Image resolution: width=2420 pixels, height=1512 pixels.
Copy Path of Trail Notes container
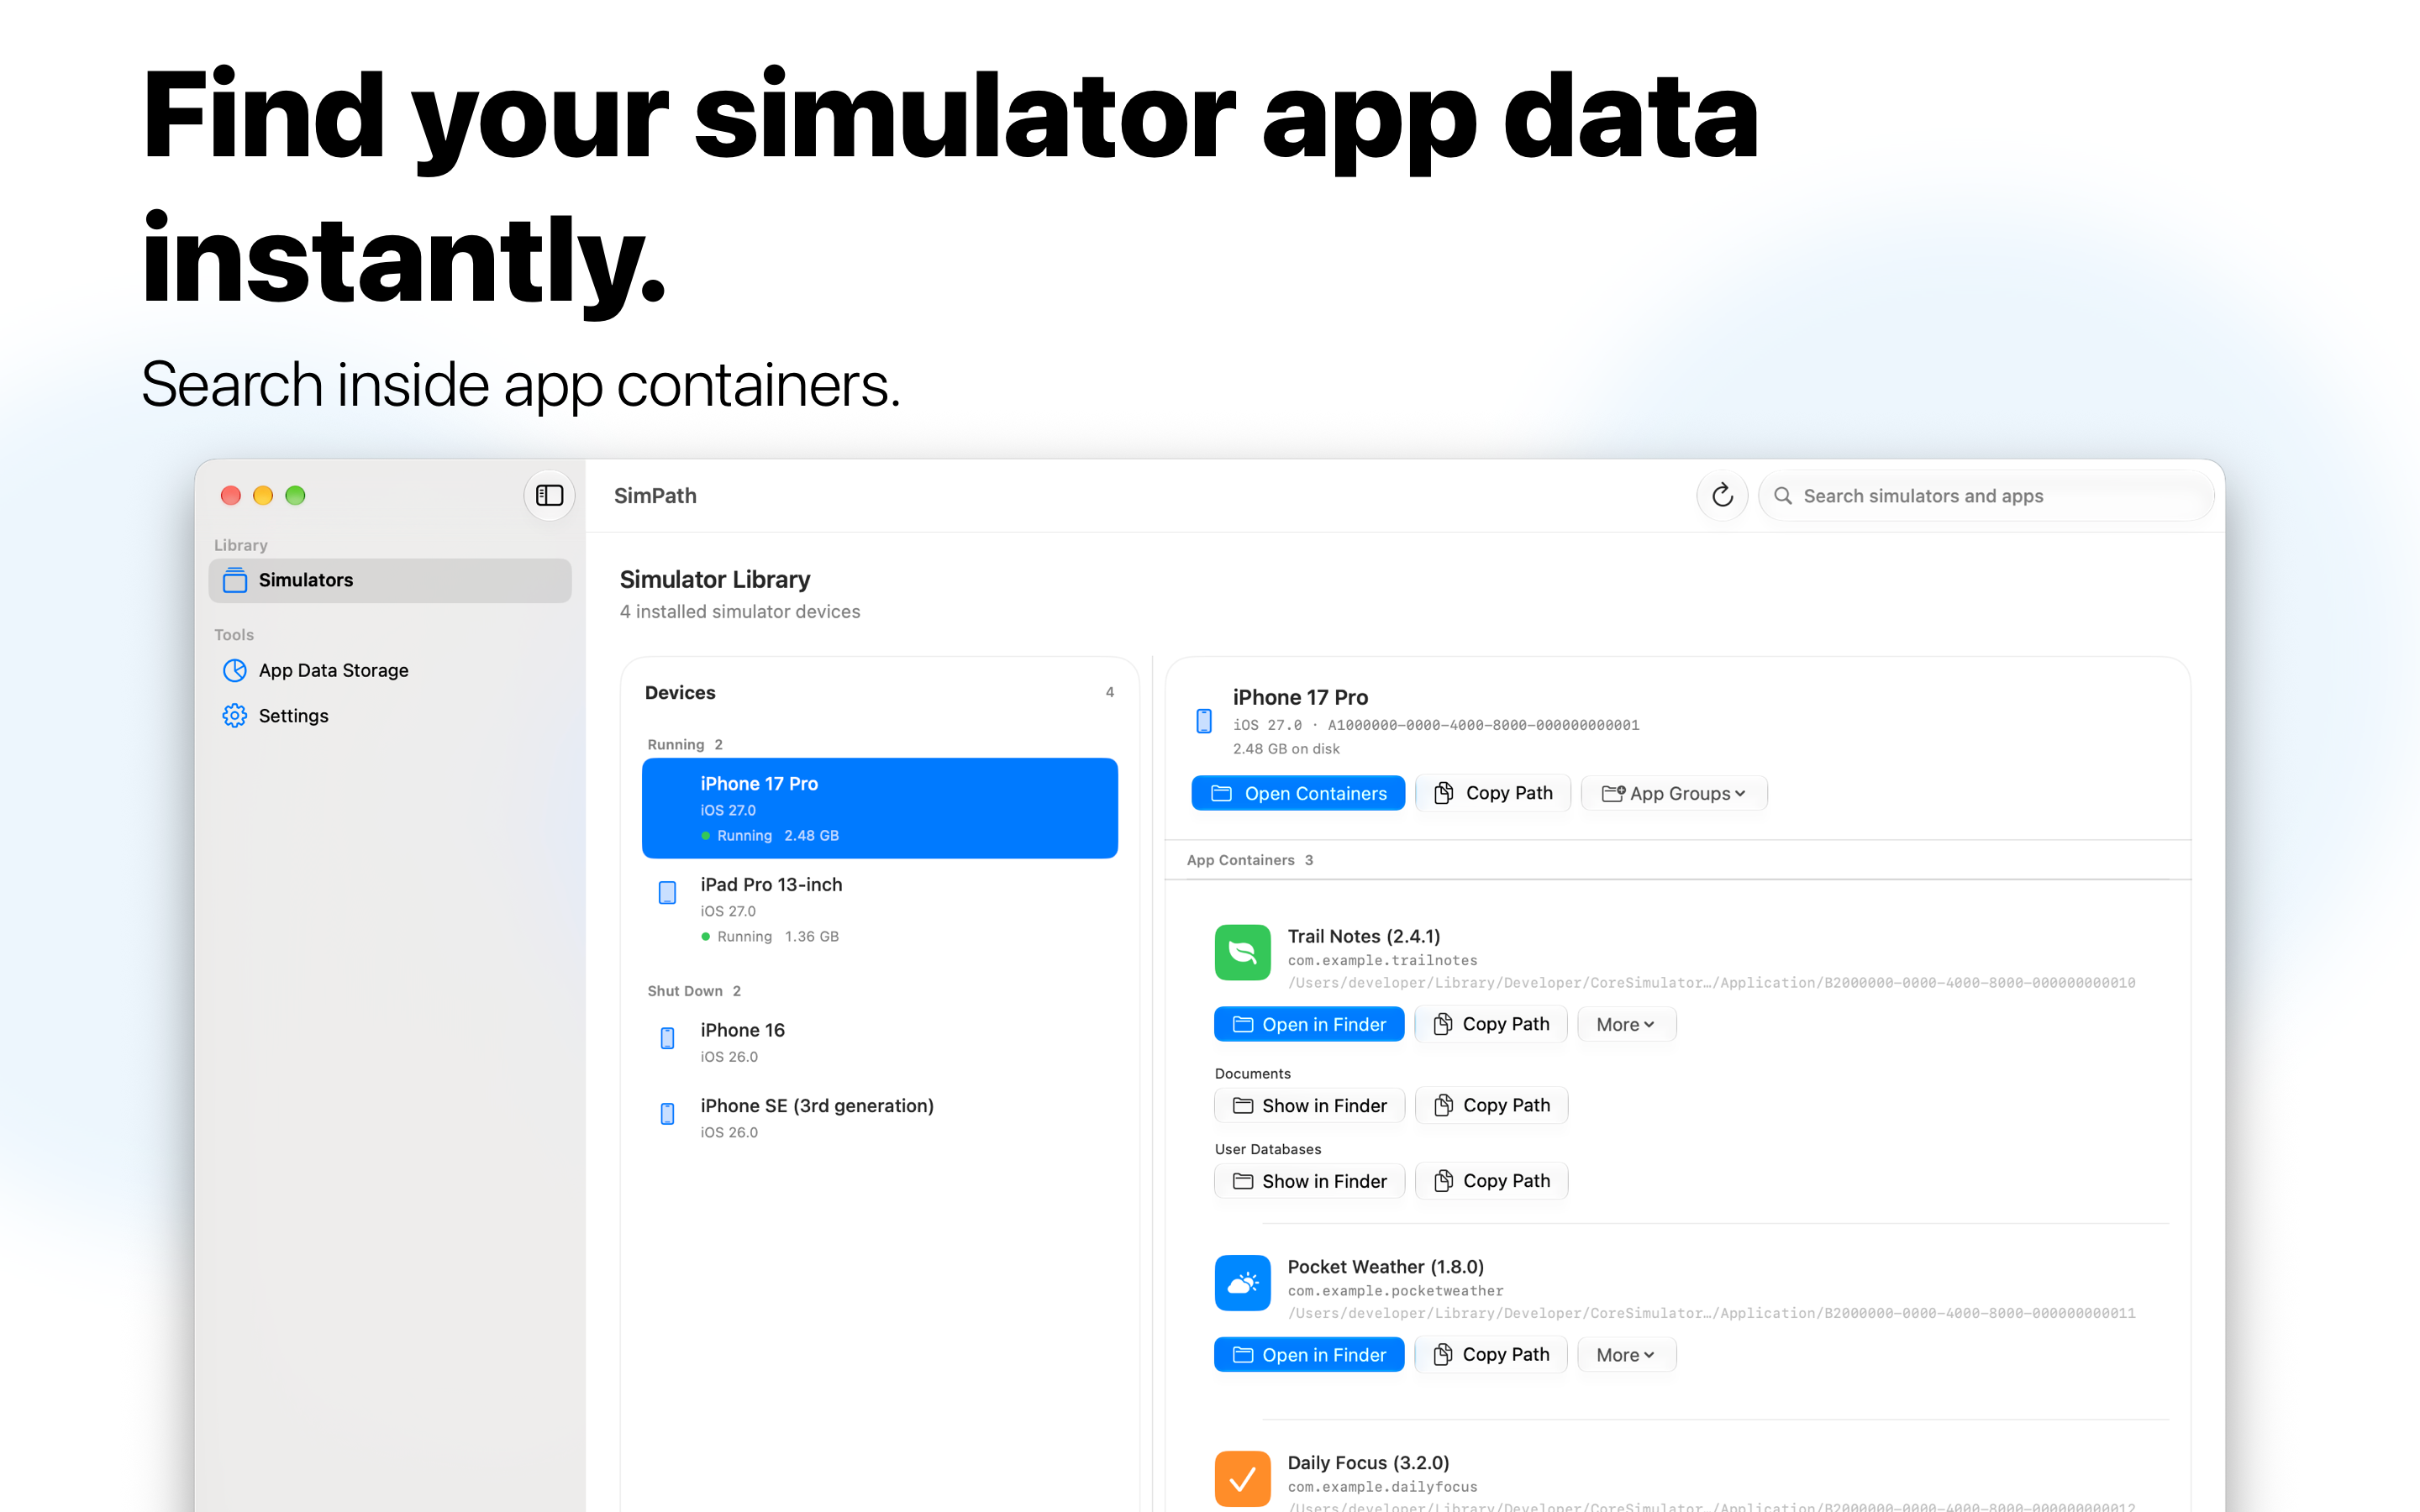pos(1491,1024)
